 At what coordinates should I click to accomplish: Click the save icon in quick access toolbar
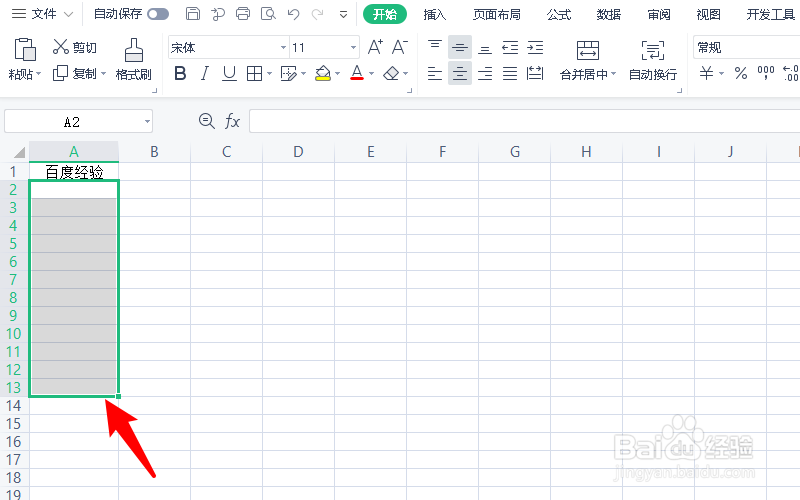[x=192, y=14]
